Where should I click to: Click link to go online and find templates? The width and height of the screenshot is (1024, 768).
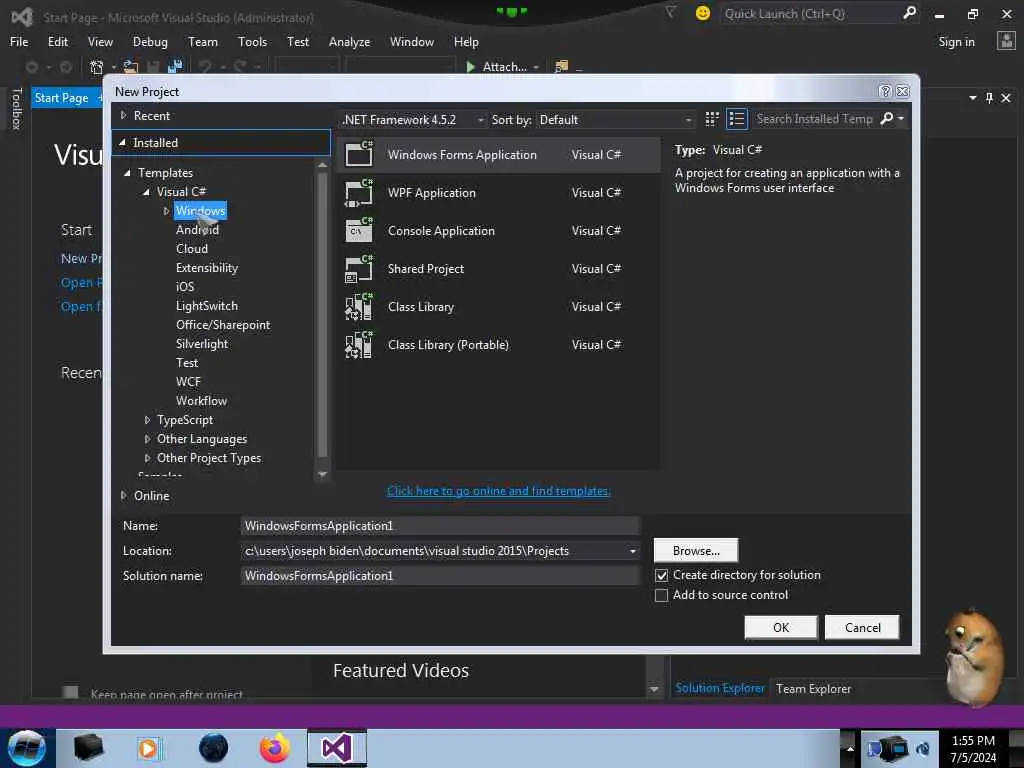coord(498,491)
